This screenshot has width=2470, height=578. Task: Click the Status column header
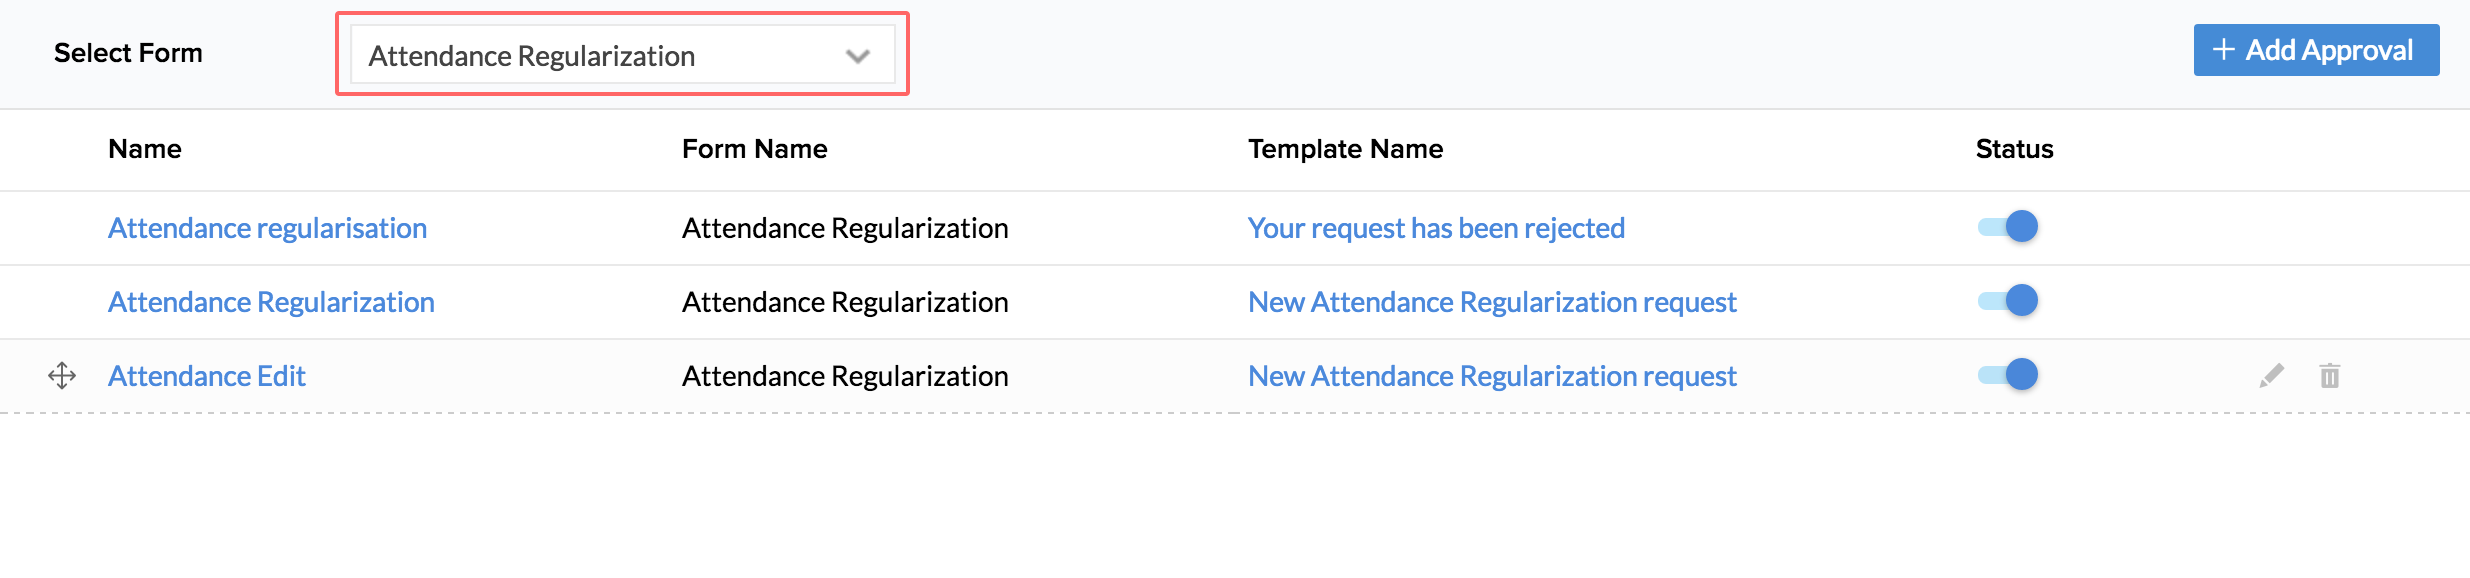2014,149
